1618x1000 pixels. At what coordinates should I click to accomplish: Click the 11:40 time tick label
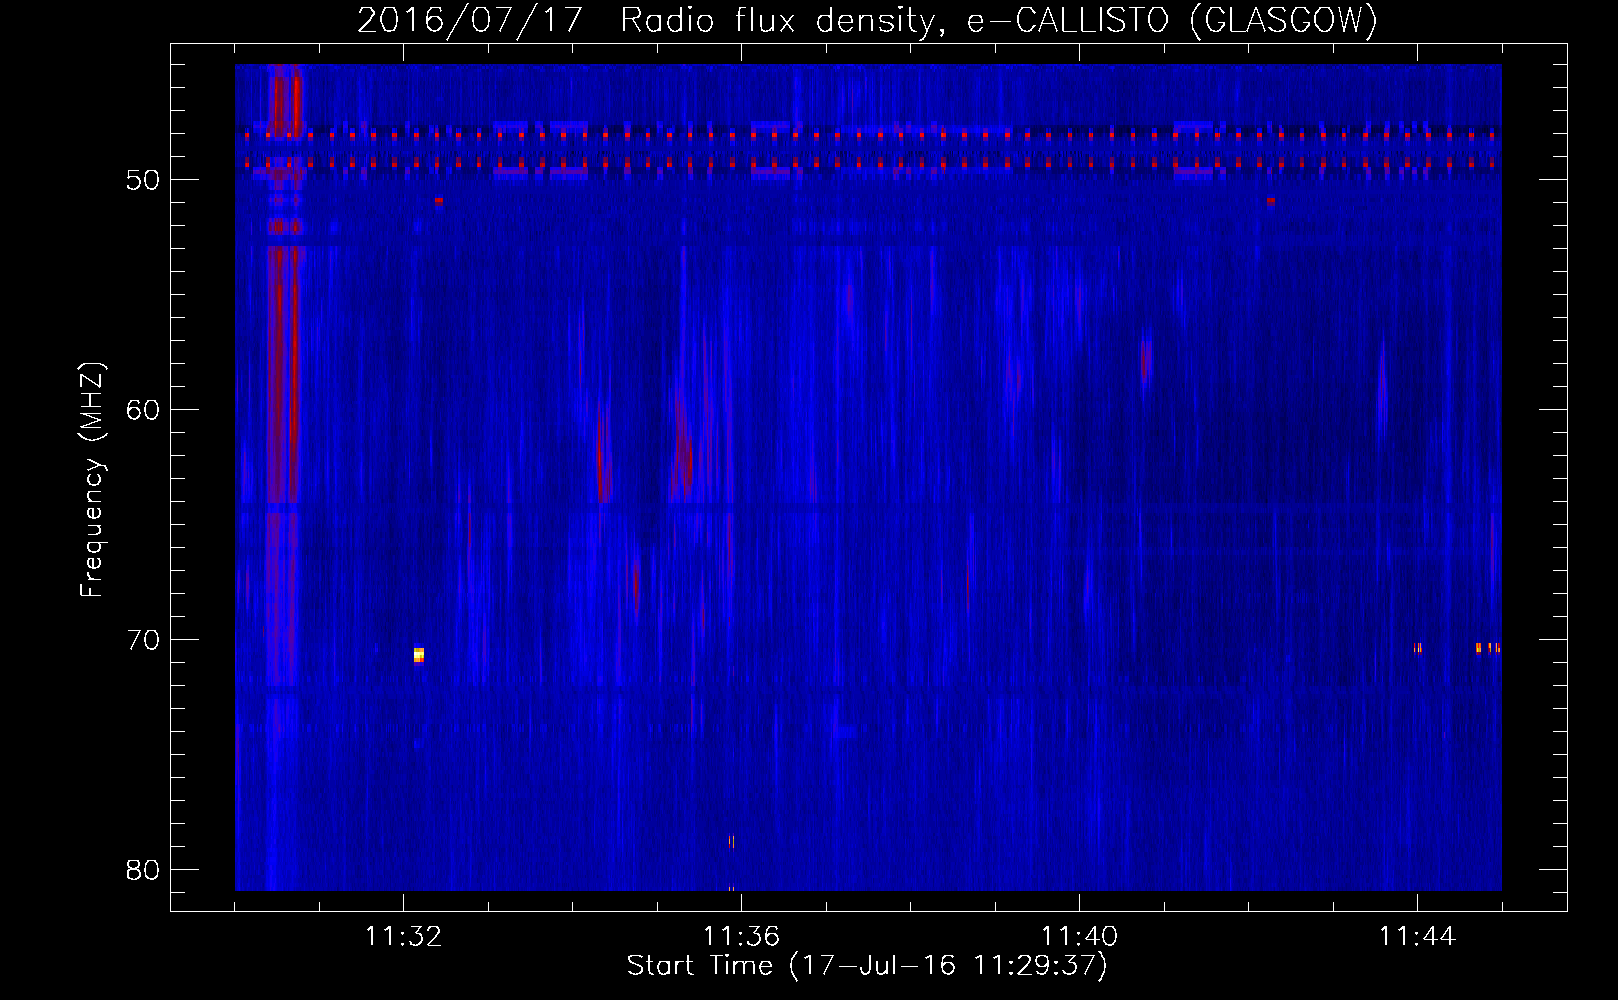[x=1079, y=937]
